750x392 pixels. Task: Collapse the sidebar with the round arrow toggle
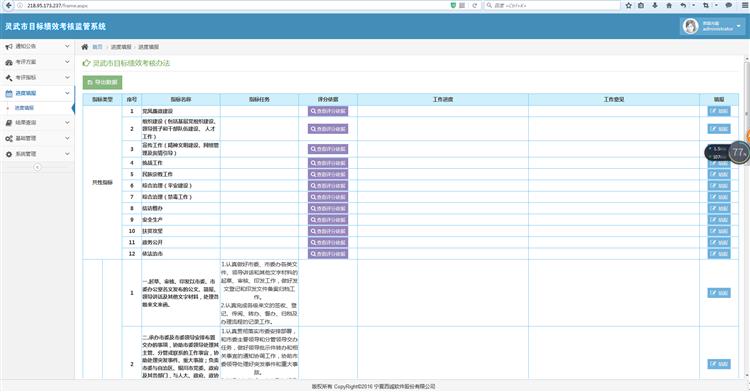point(37,167)
